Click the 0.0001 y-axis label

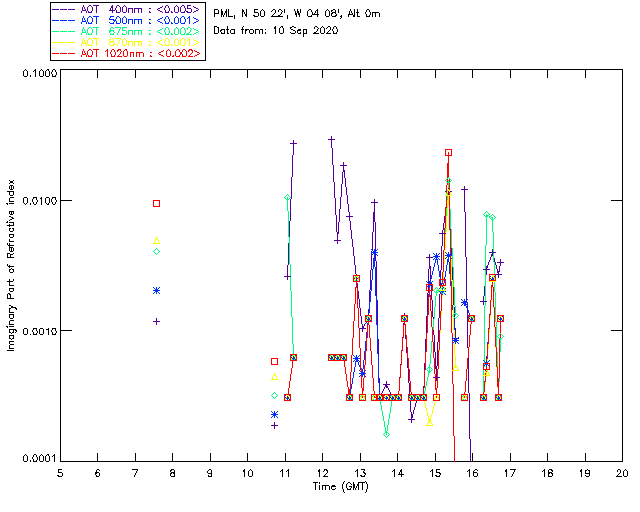click(40, 459)
